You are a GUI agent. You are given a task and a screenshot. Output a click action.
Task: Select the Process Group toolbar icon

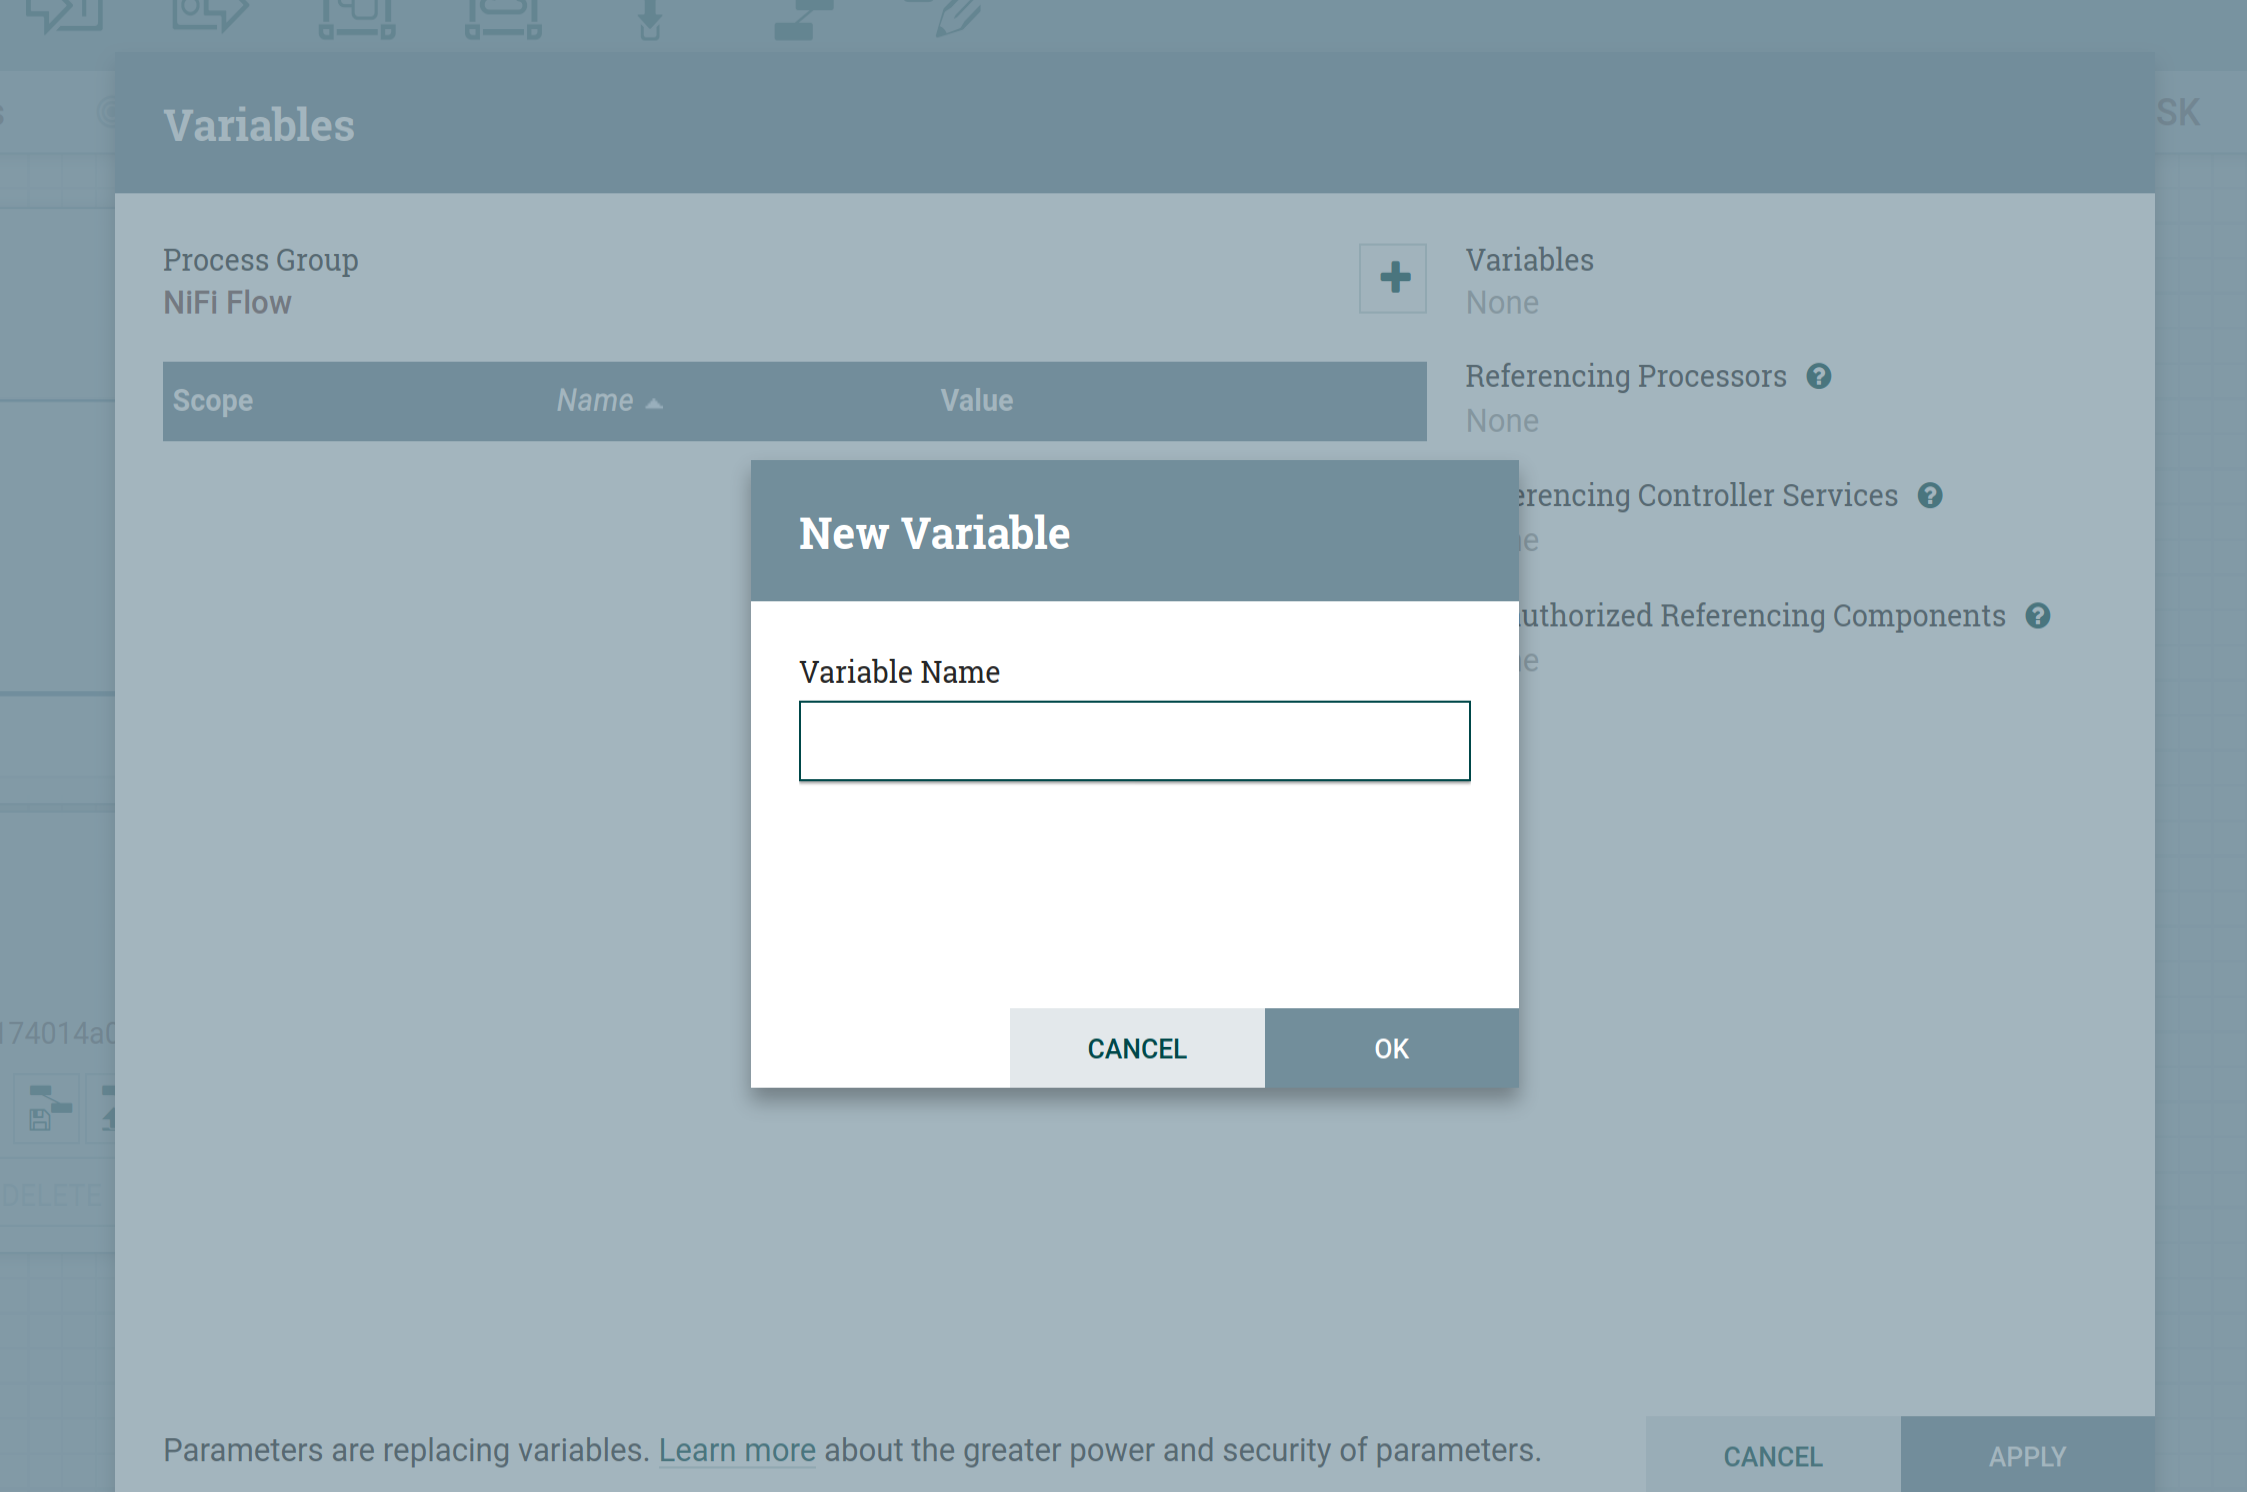point(357,18)
